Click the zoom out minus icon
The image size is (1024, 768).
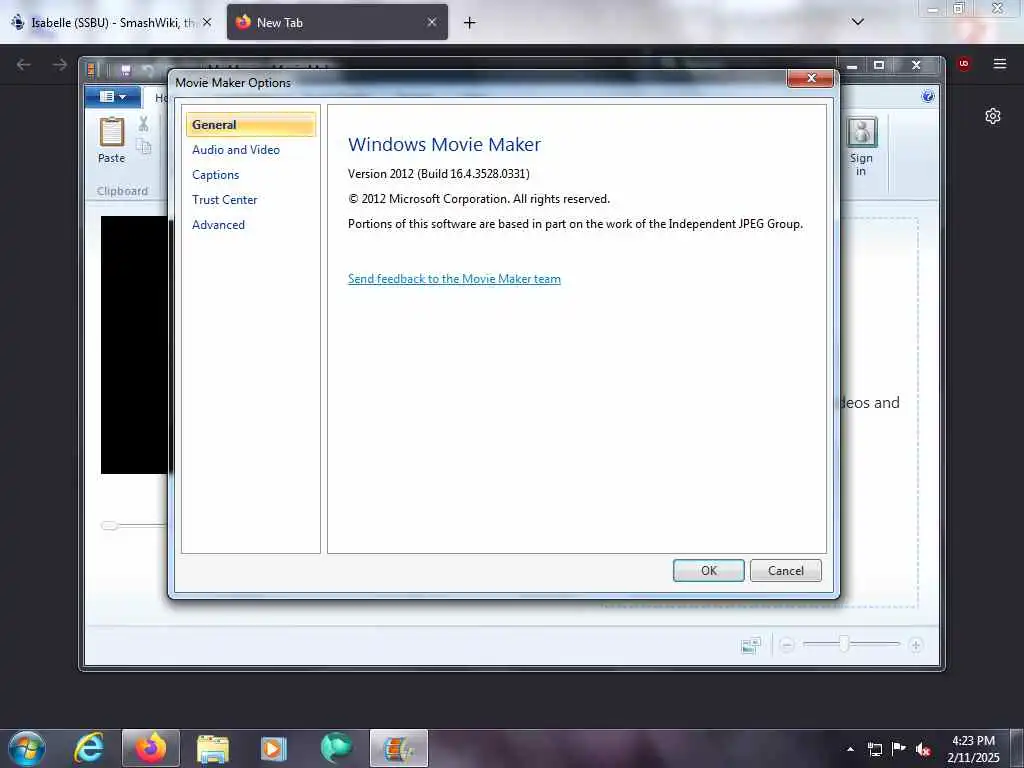click(x=787, y=645)
